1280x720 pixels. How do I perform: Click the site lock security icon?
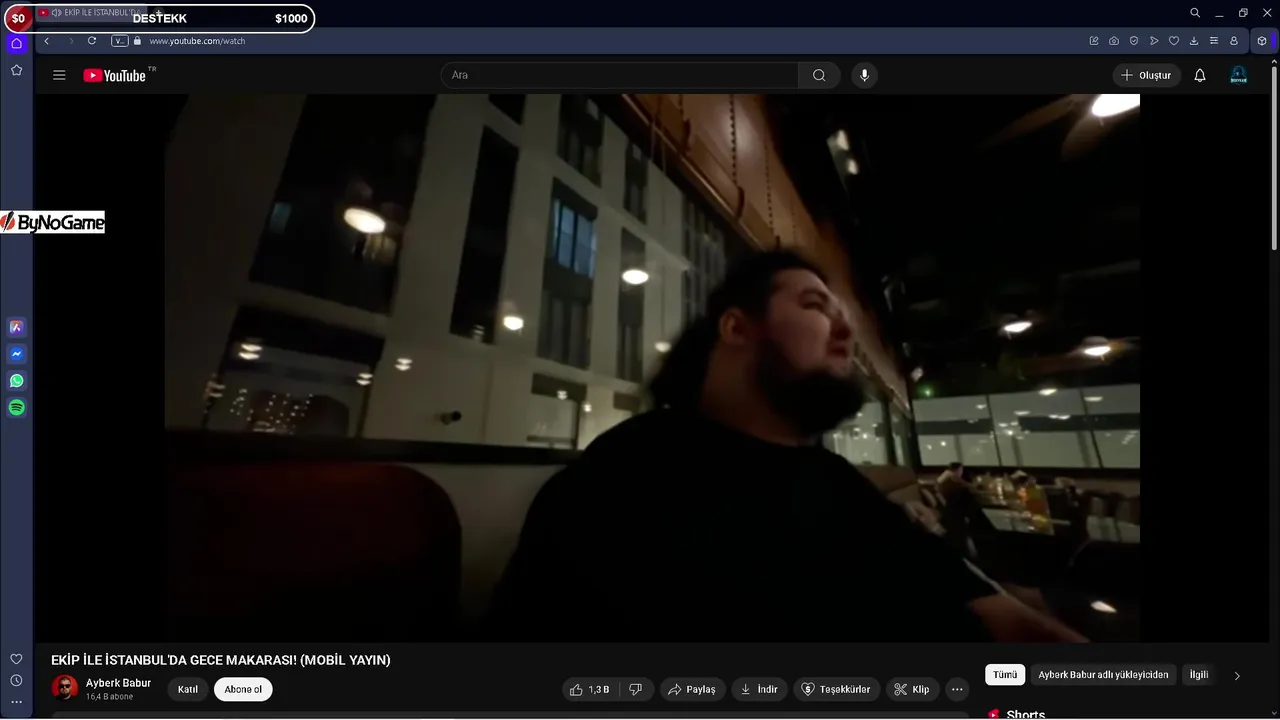138,41
